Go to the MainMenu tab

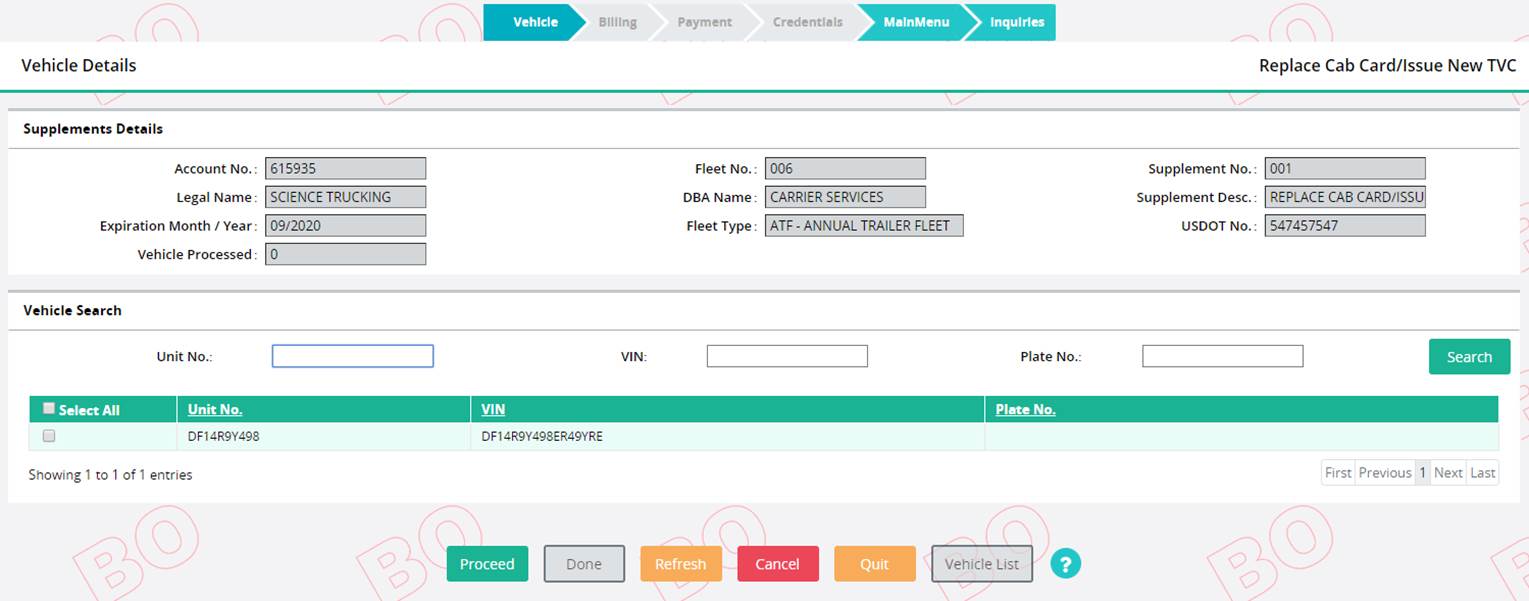915,22
